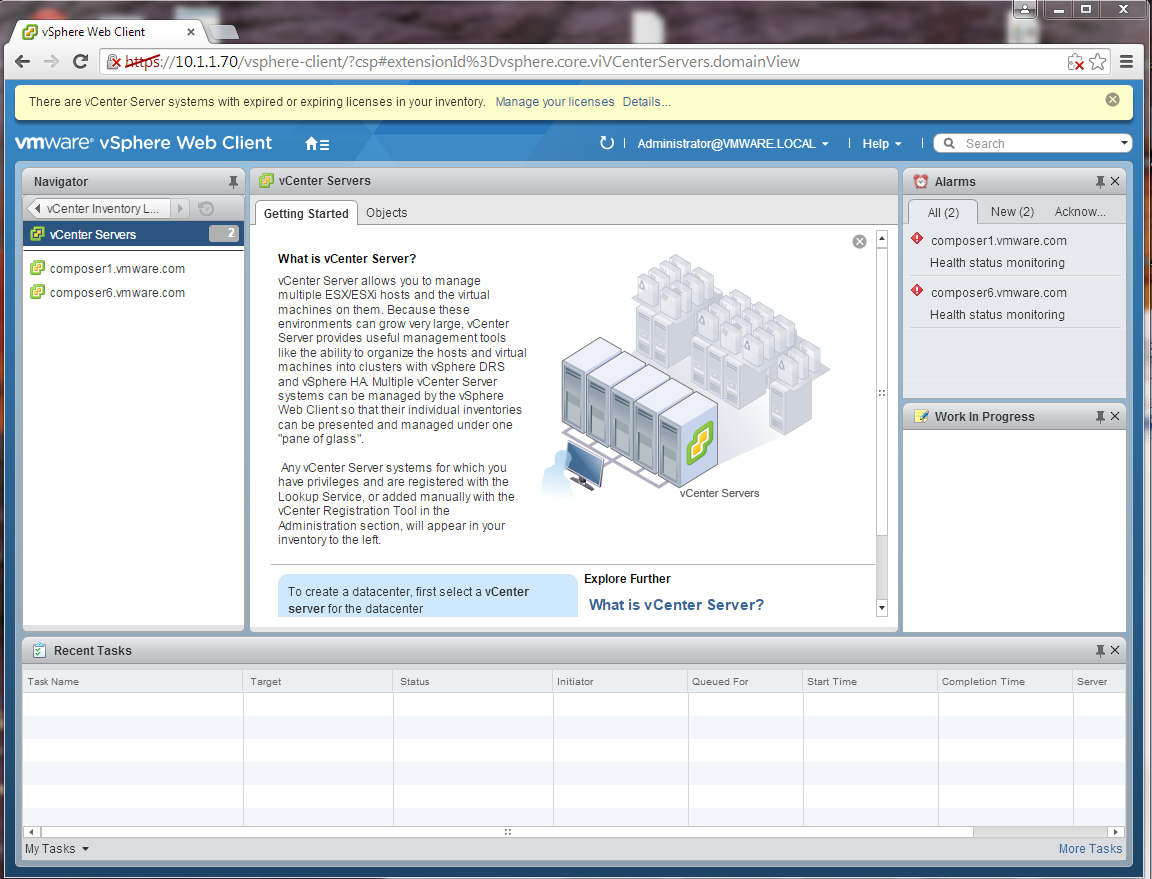Click composer6 red alarm icon
Viewport: 1152px width, 879px height.
917,290
